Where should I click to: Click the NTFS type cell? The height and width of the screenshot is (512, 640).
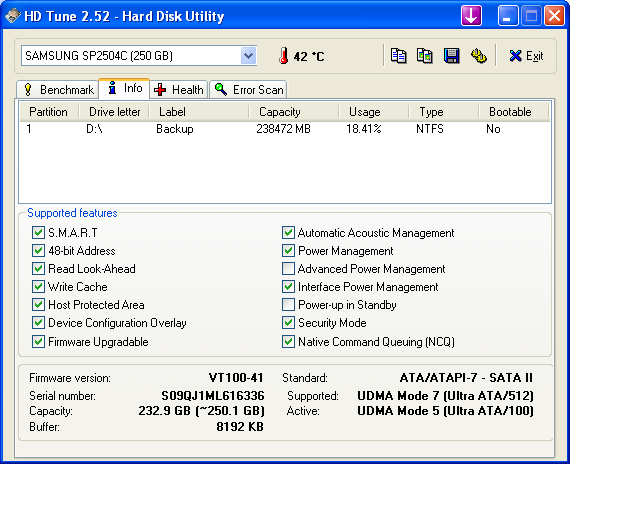[x=430, y=129]
